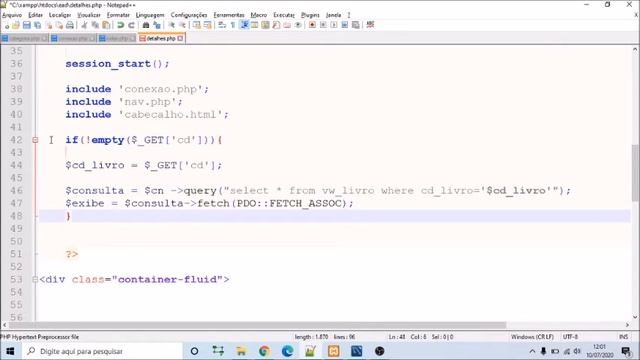
Task: Click the Redo arrow icon
Action: tap(131, 25)
